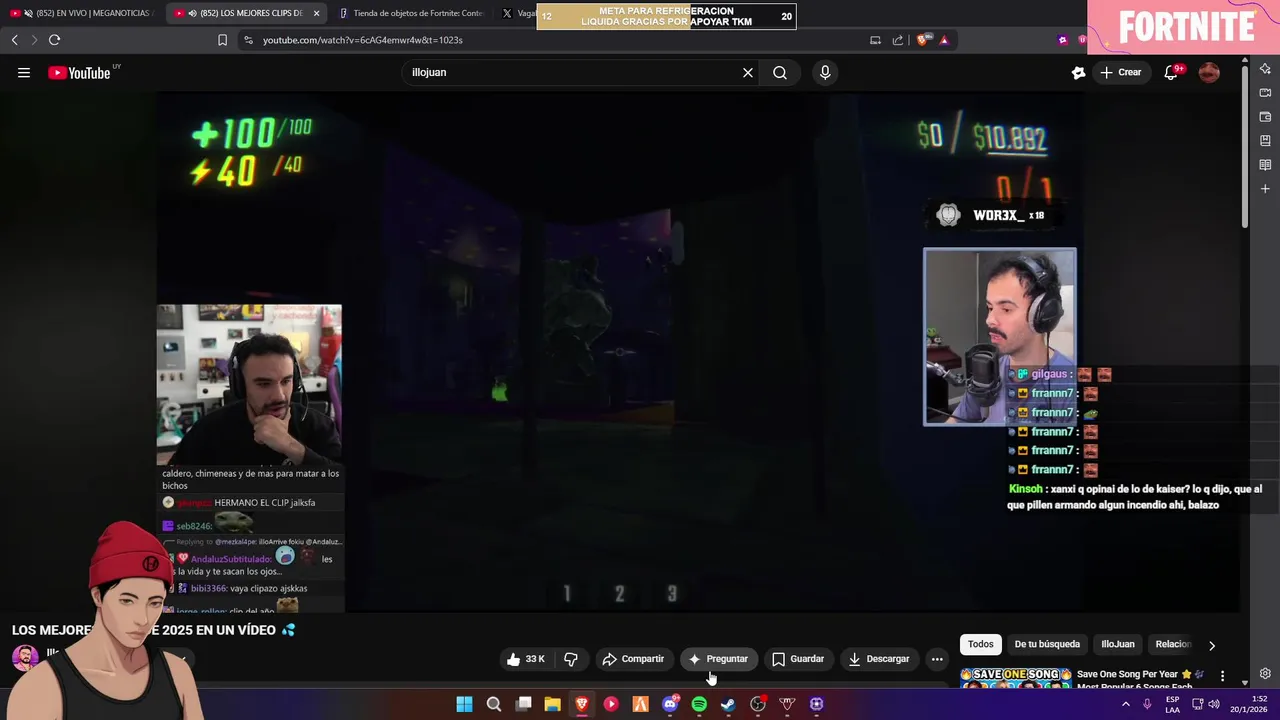Viewport: 1280px width, 720px height.
Task: Click the tray microphone icon
Action: 1147,704
